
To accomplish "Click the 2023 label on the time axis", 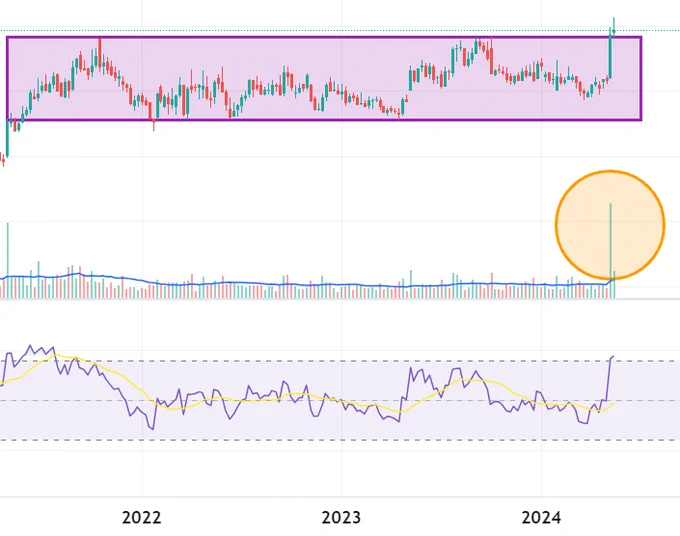I will (x=341, y=517).
